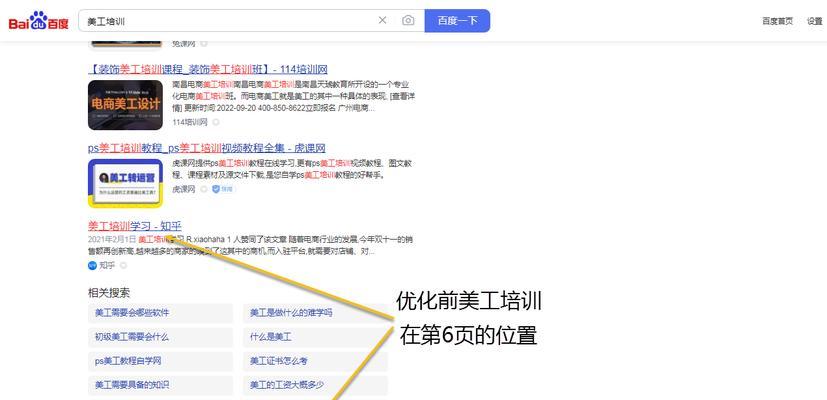Click the Baidu logo
The height and width of the screenshot is (400, 827).
pos(39,20)
